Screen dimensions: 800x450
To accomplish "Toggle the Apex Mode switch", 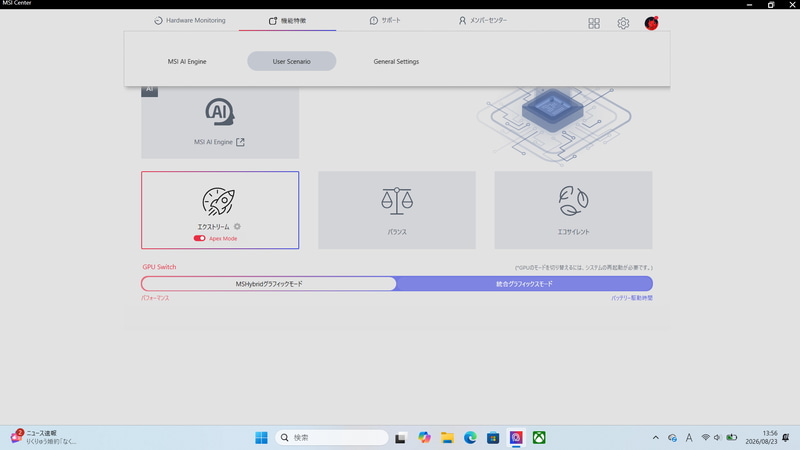I will tap(199, 238).
